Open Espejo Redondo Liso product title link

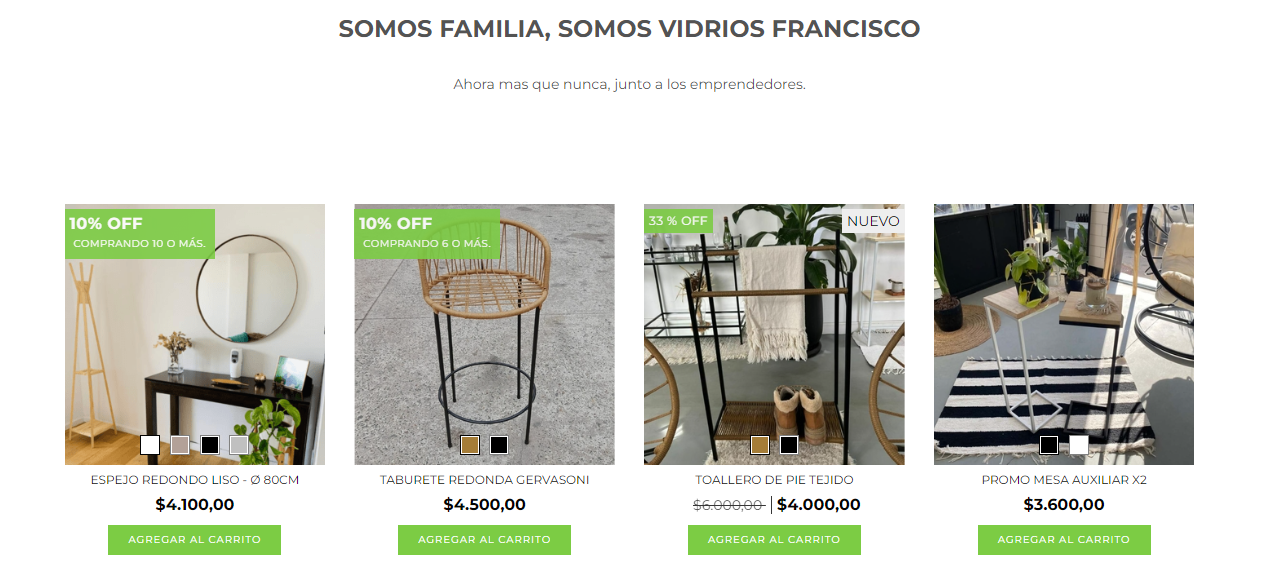(x=195, y=480)
